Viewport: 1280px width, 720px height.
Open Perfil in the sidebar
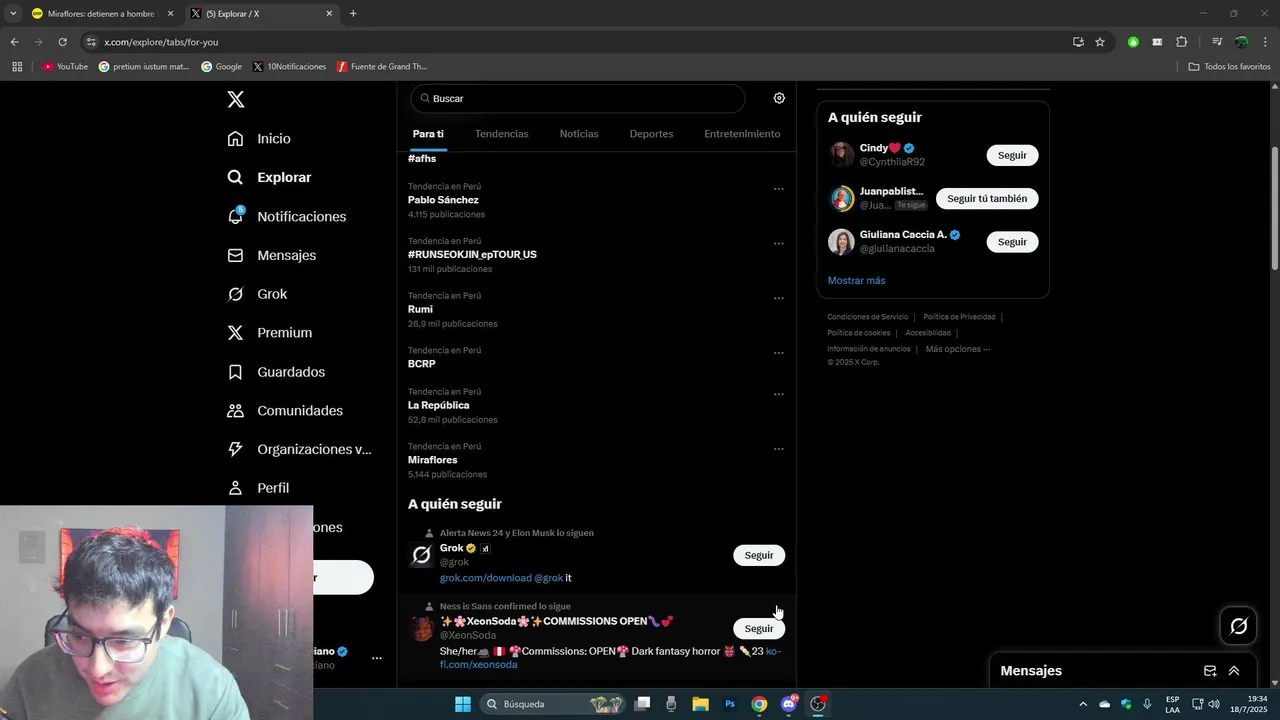(x=258, y=488)
